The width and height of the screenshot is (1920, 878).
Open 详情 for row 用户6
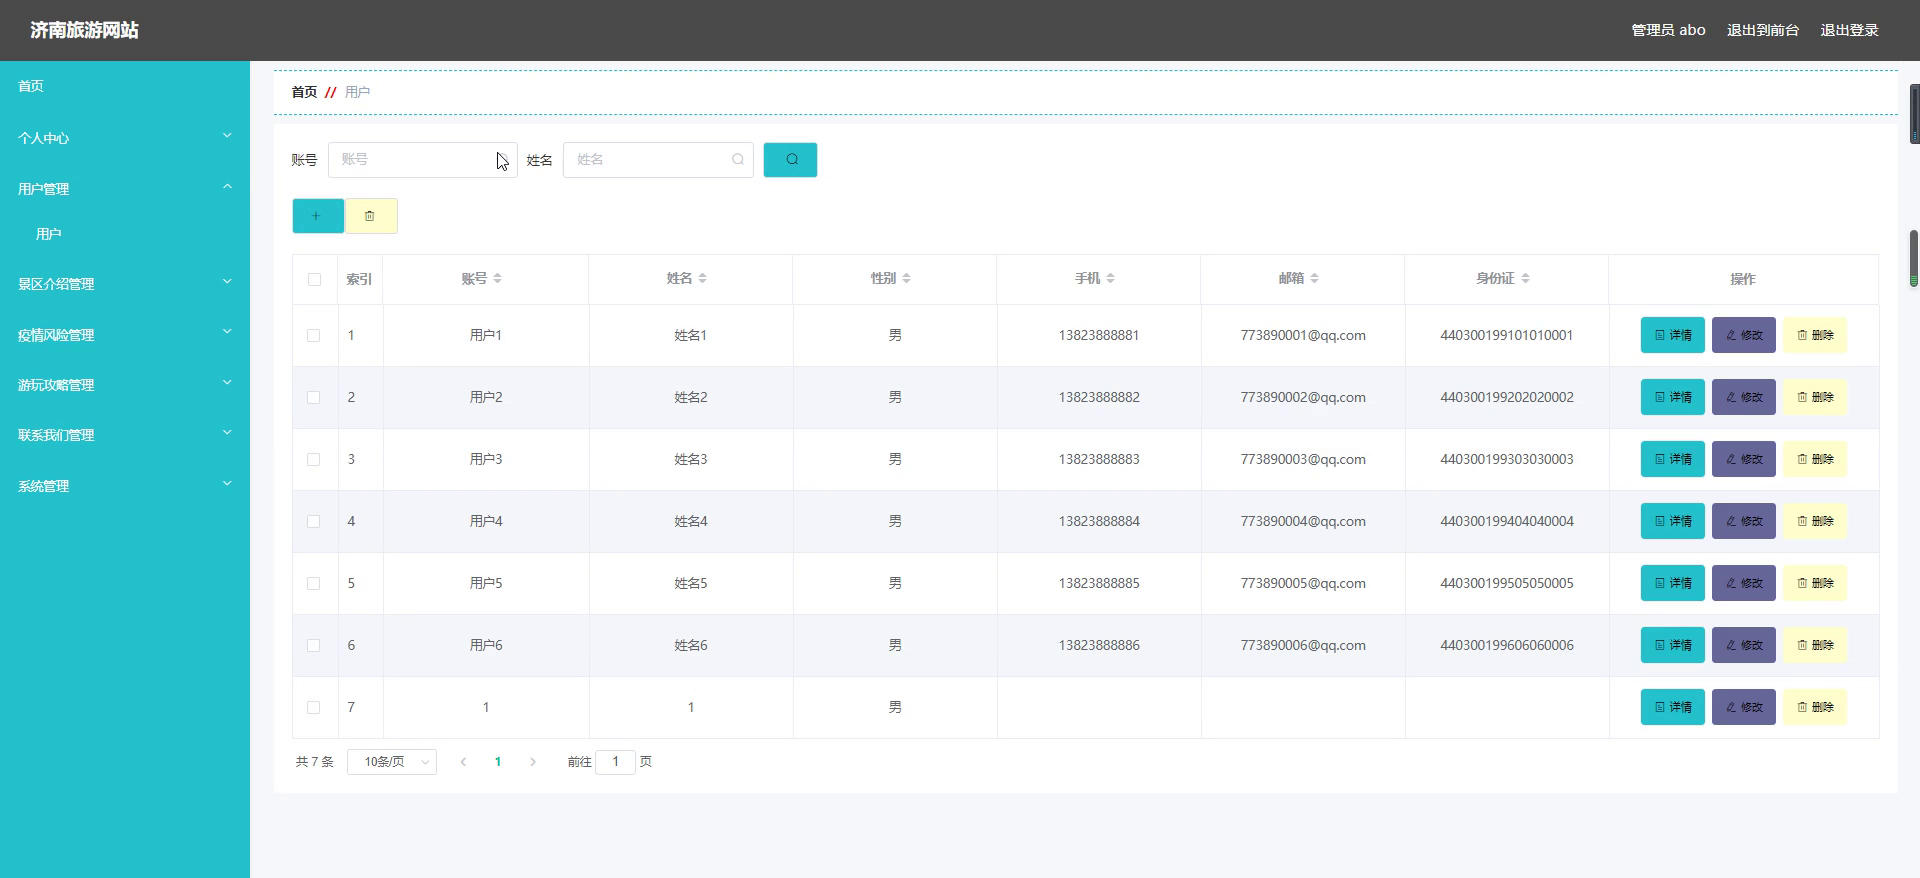1673,645
